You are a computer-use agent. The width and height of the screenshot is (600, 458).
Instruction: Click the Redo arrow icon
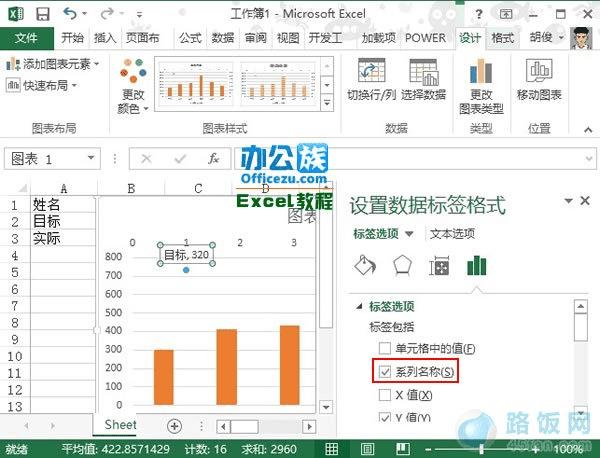(107, 14)
